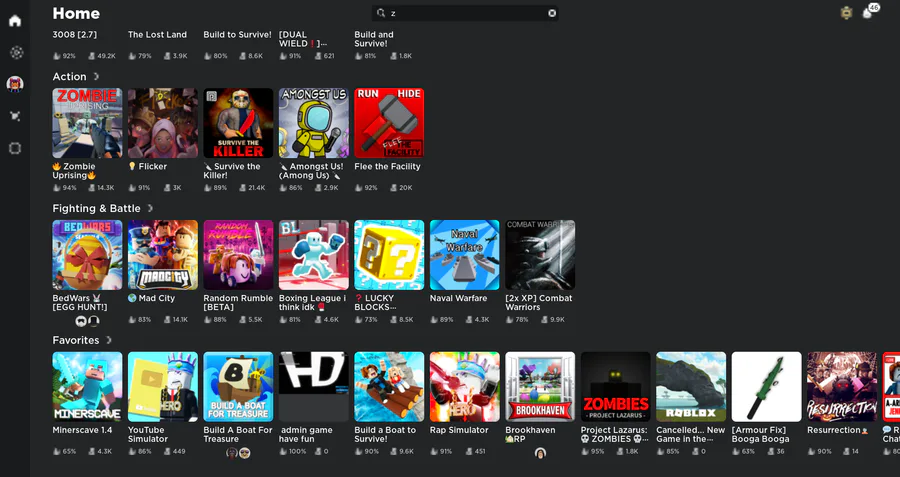Click 'Flee the Facility' title text
Screen dimensions: 900x477
[387, 166]
